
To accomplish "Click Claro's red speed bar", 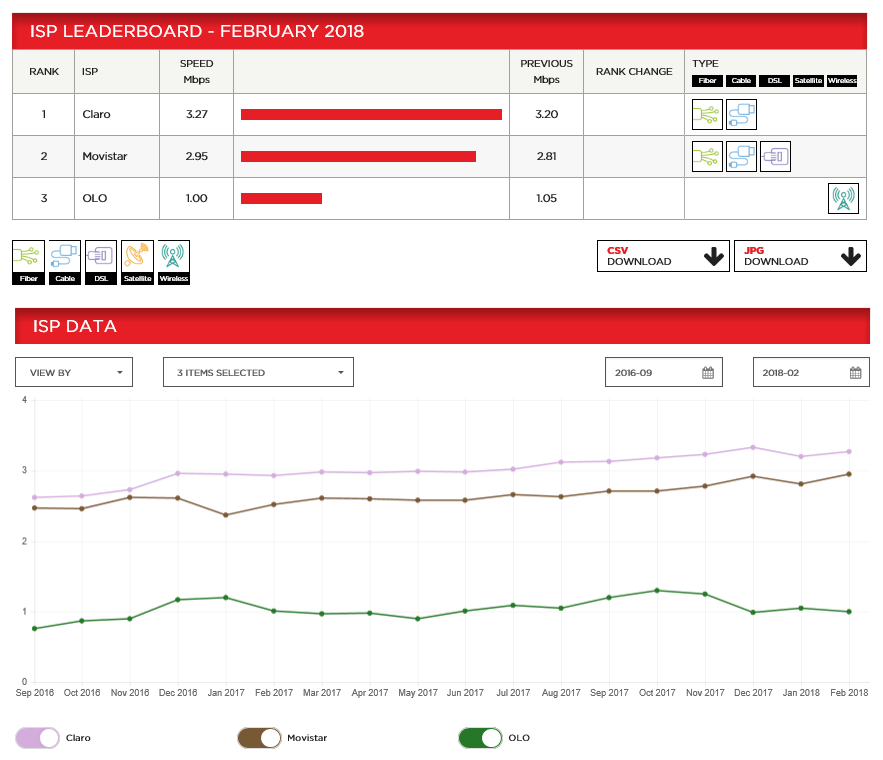I will pyautogui.click(x=371, y=114).
